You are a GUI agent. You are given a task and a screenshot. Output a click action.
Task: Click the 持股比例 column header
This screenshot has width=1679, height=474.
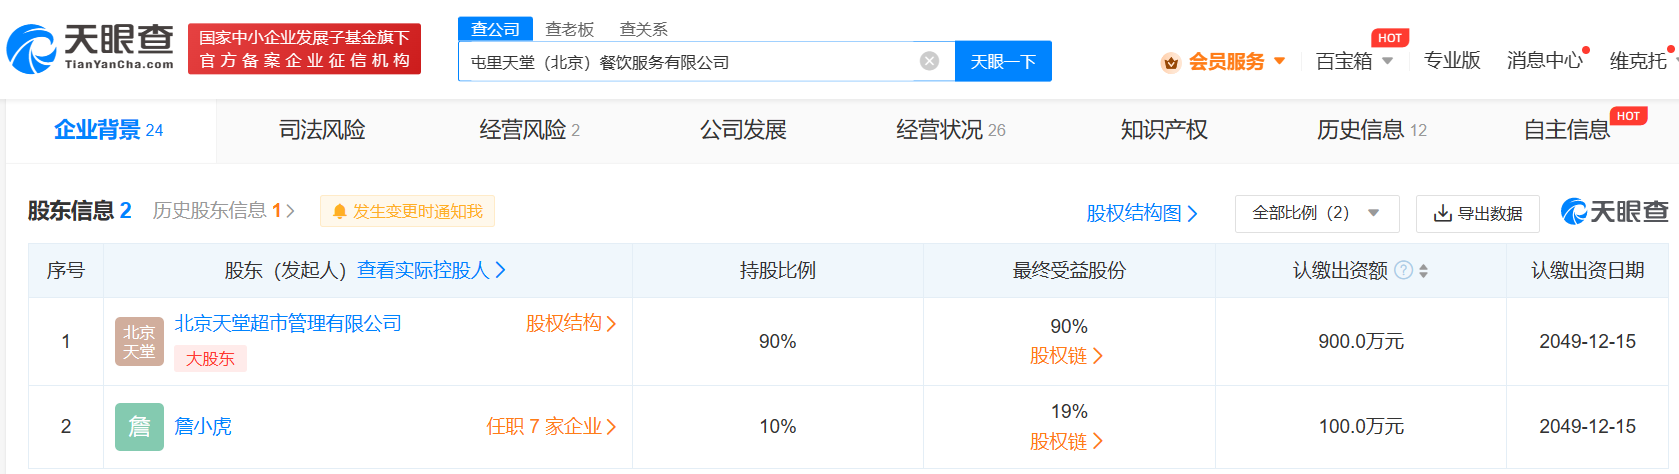[778, 270]
